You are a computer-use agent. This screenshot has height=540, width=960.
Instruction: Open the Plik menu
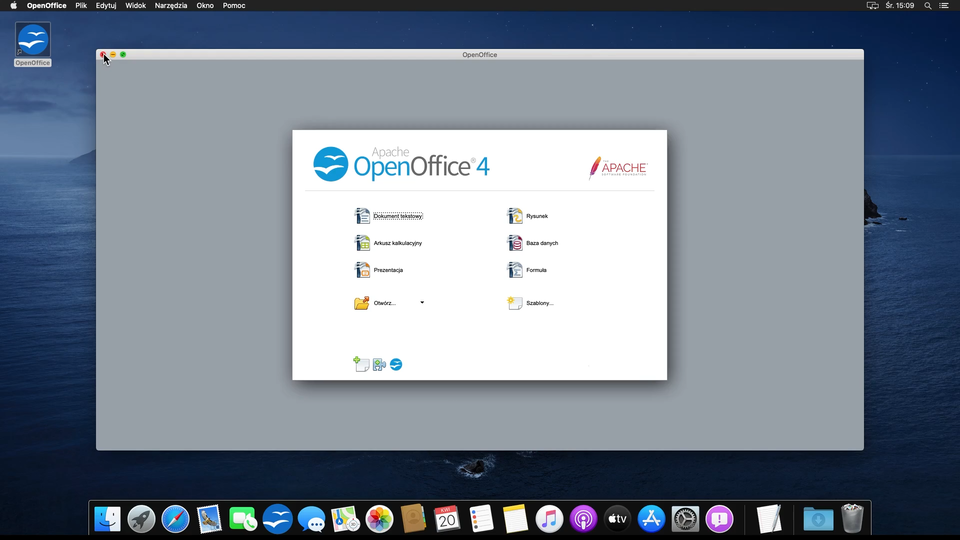coord(81,6)
